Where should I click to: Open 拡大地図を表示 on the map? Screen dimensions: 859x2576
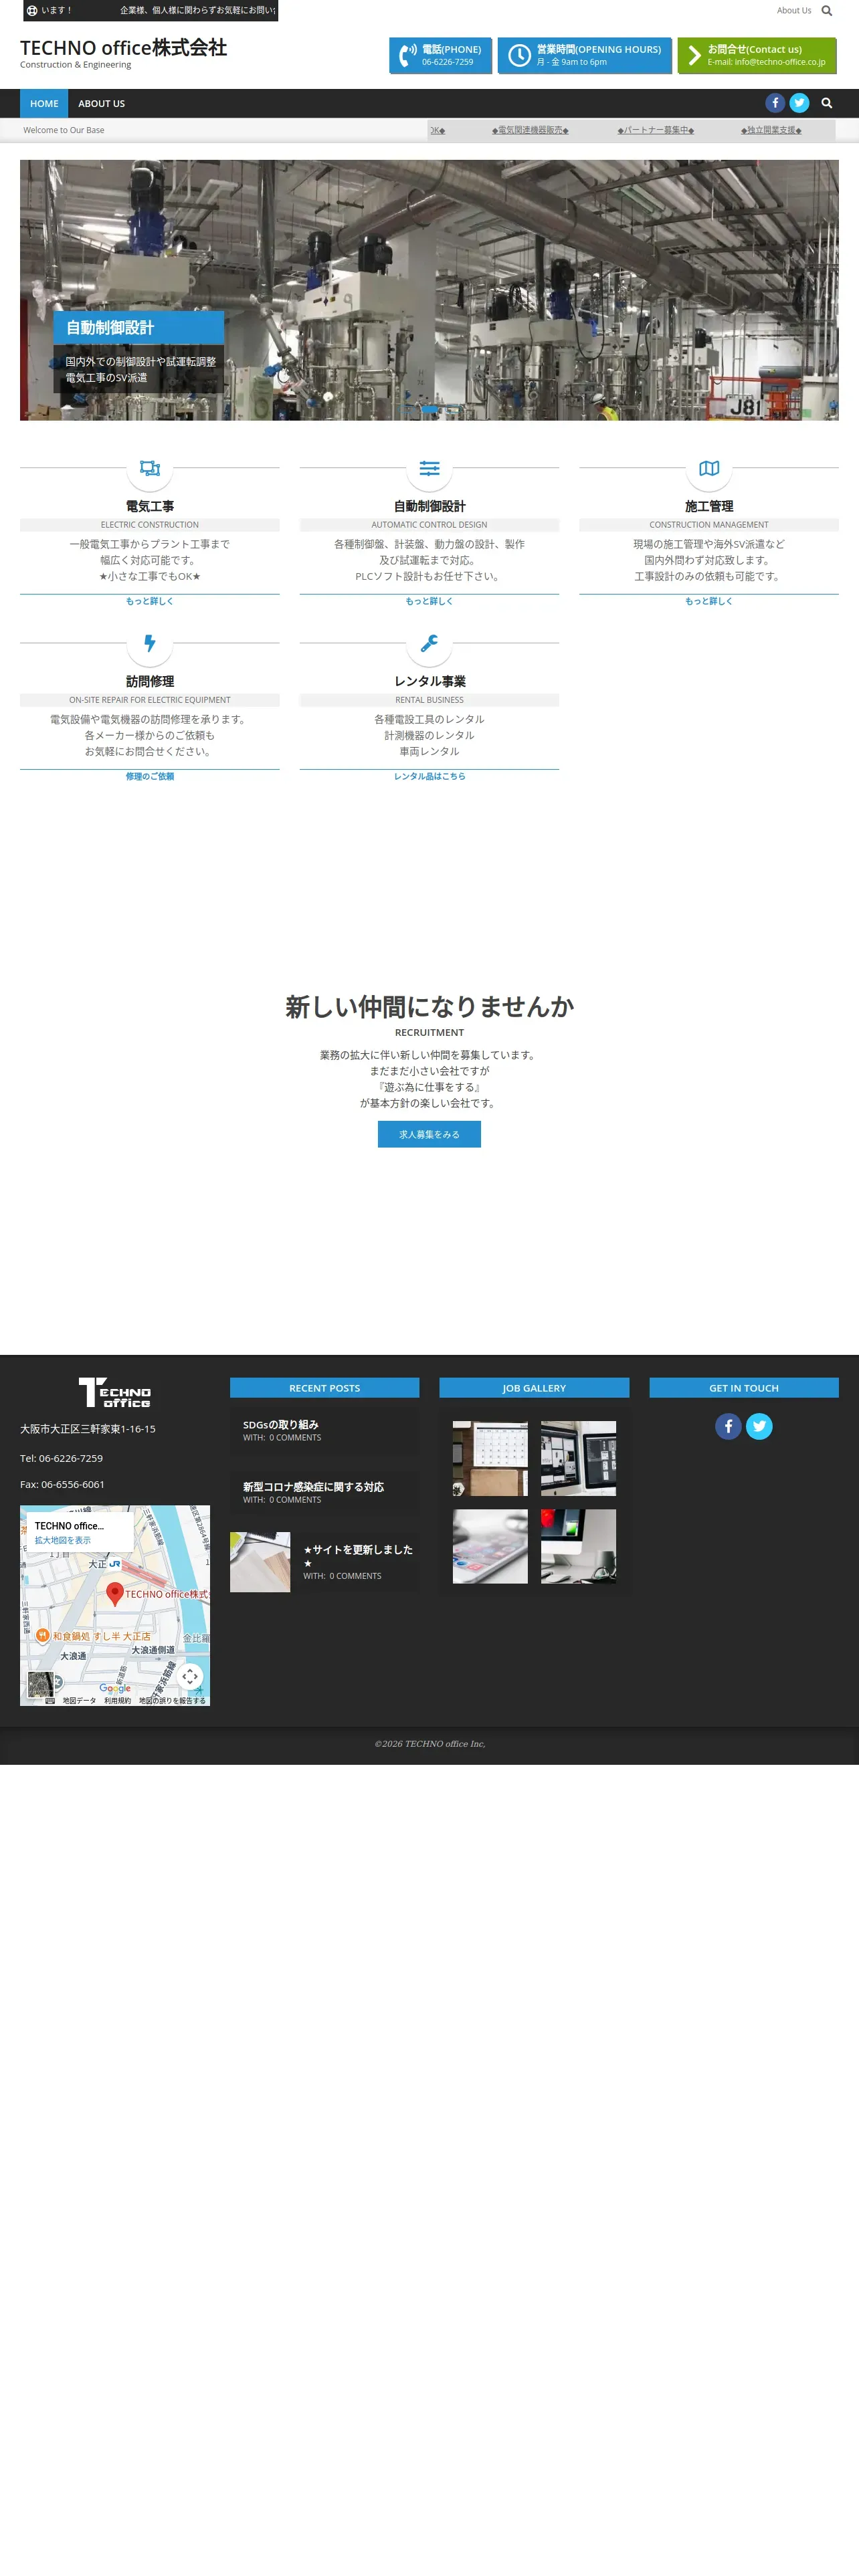point(63,1540)
